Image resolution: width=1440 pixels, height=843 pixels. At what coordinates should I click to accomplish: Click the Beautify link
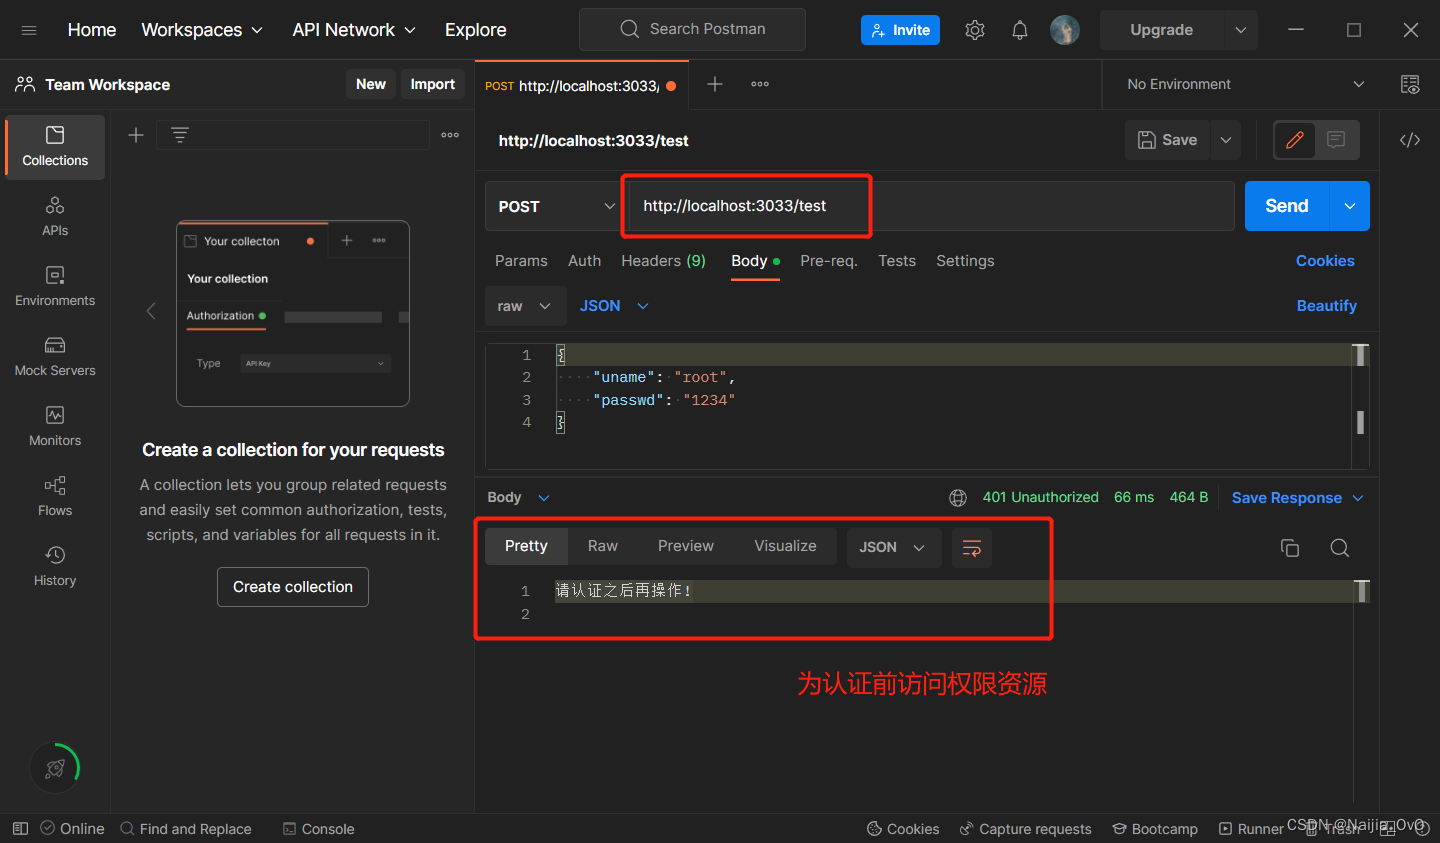click(1327, 306)
